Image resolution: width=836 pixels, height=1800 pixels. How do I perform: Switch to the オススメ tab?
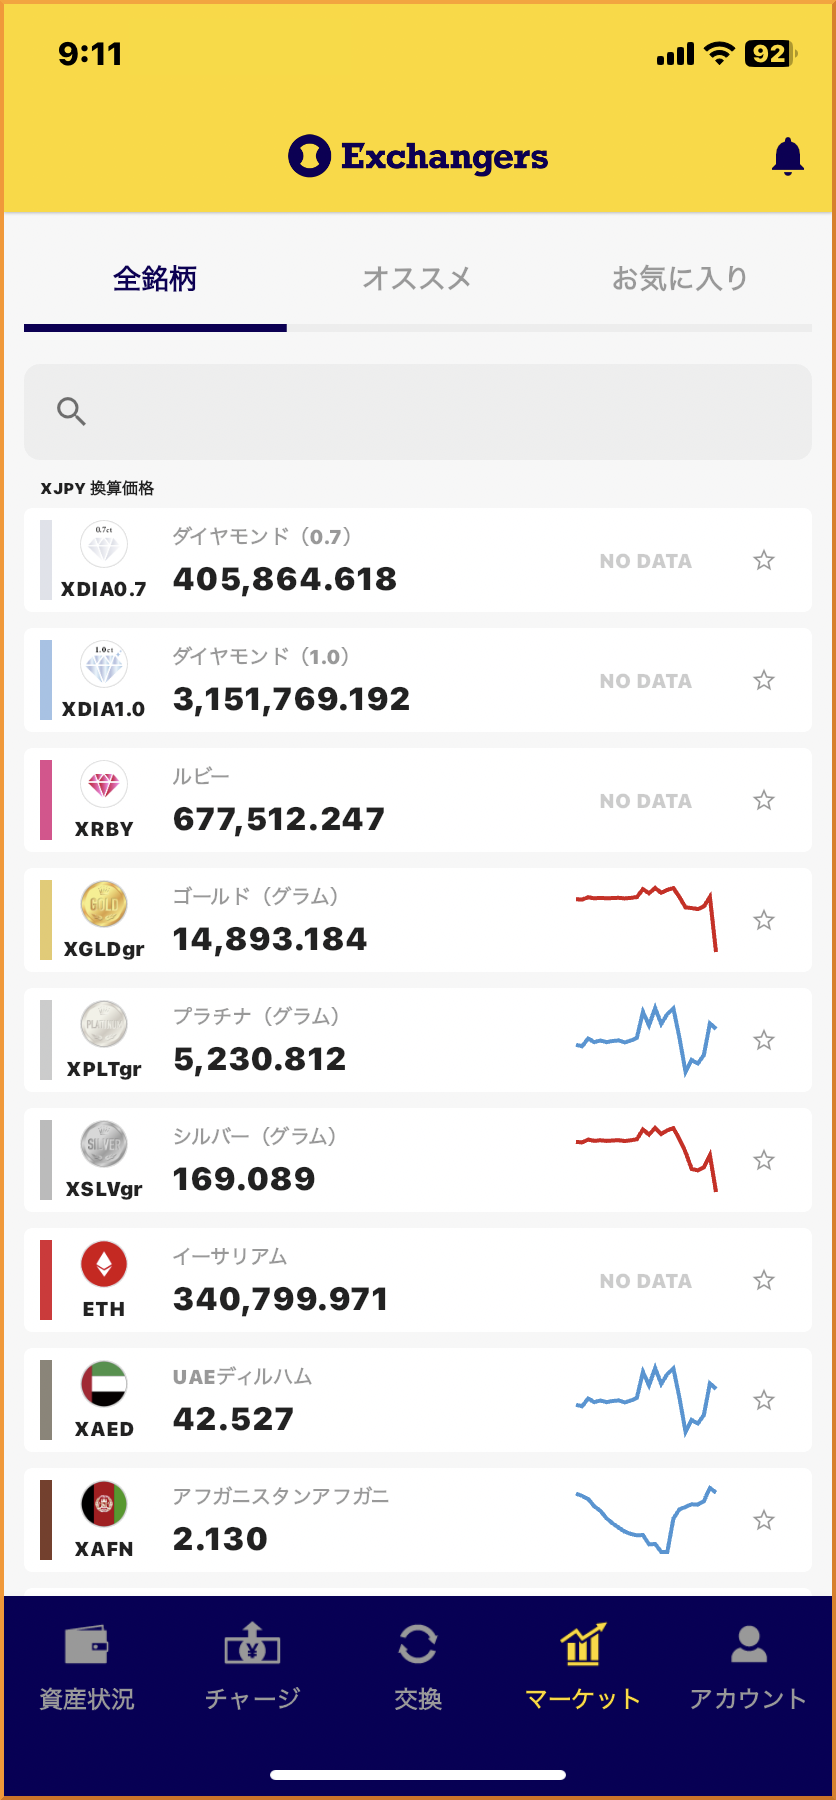coord(417,278)
